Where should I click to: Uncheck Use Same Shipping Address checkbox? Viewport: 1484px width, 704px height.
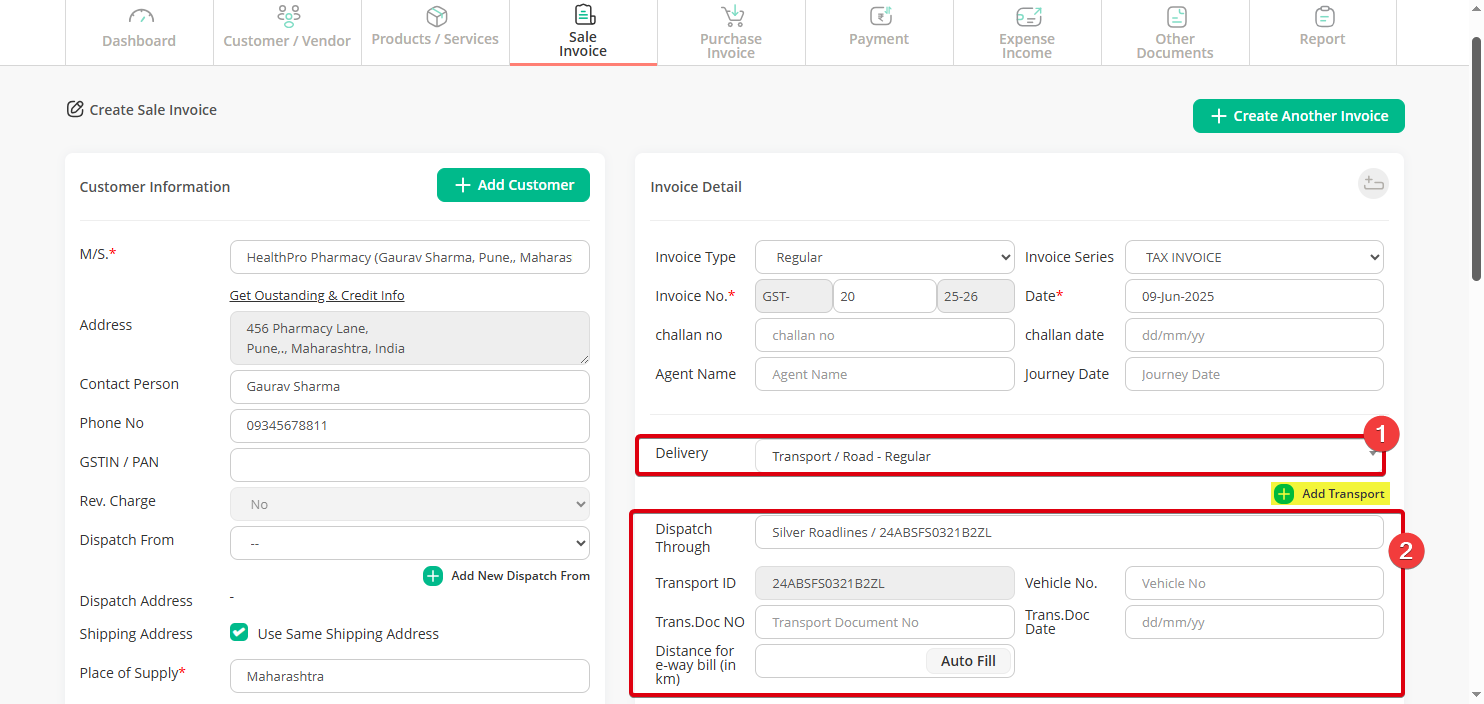pos(239,632)
